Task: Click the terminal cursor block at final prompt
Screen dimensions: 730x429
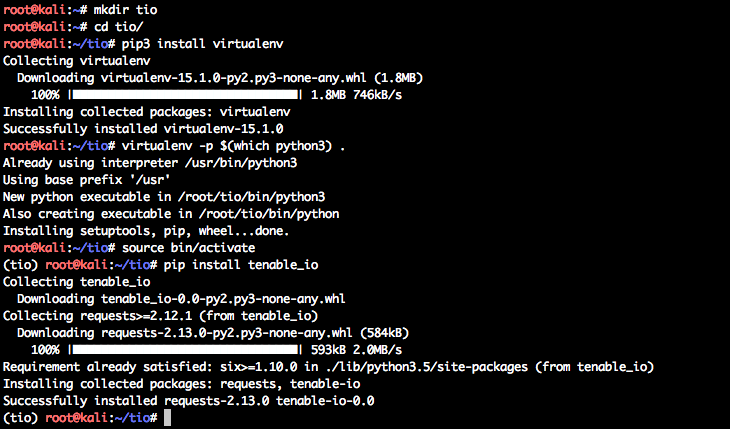Action: 168,418
